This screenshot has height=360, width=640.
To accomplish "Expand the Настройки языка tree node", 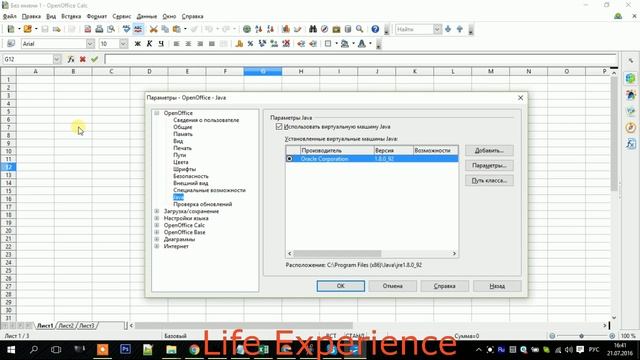I will [x=157, y=218].
